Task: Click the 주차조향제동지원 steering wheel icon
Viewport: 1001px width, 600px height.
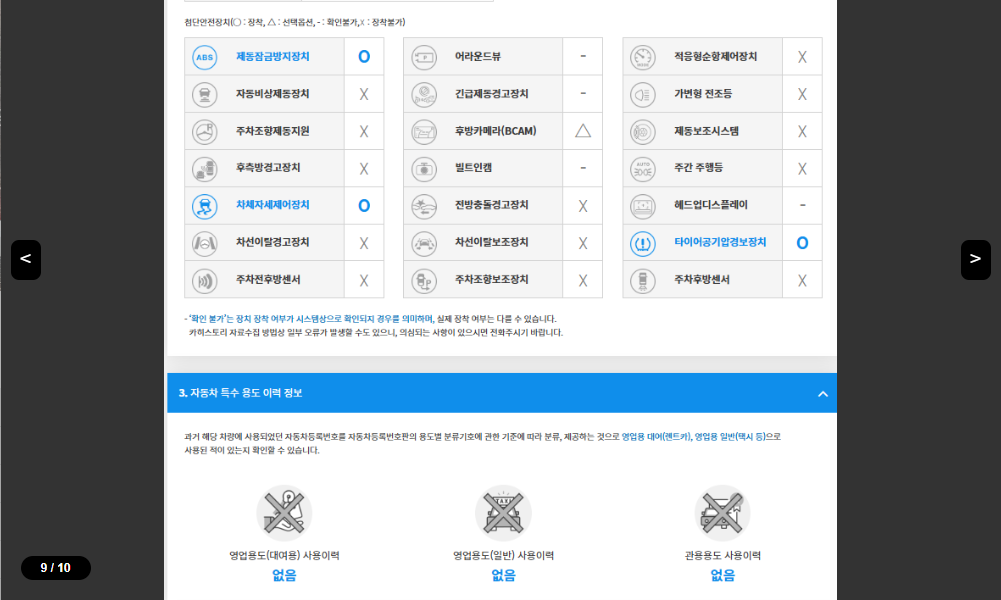Action: tap(205, 131)
